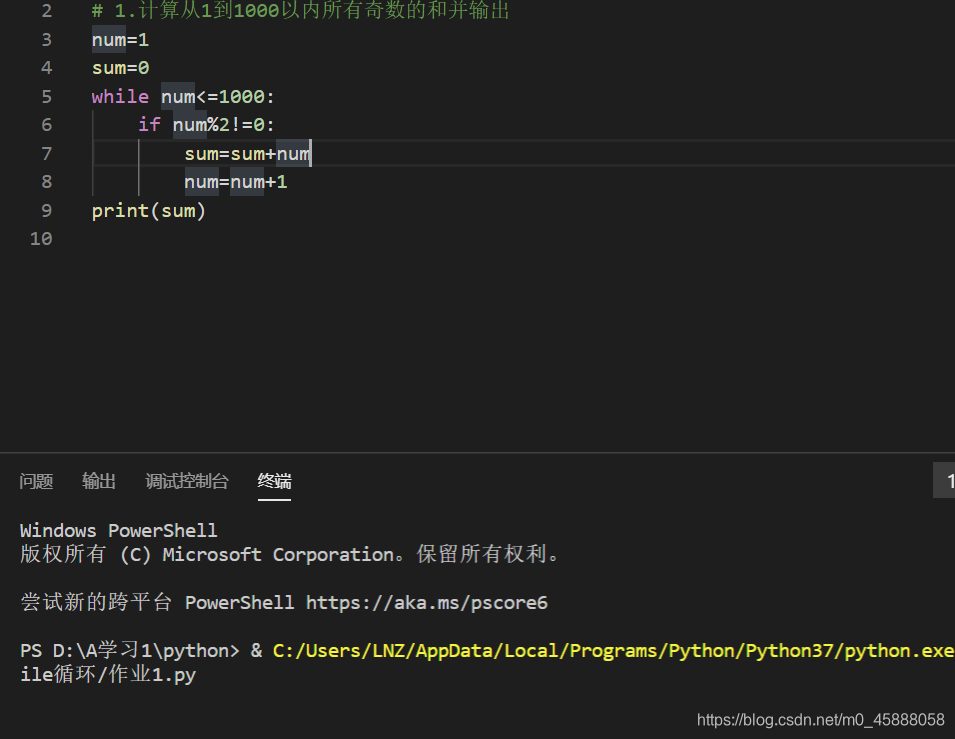Click the num=1 assignment line
The image size is (955, 739).
pyautogui.click(x=120, y=40)
